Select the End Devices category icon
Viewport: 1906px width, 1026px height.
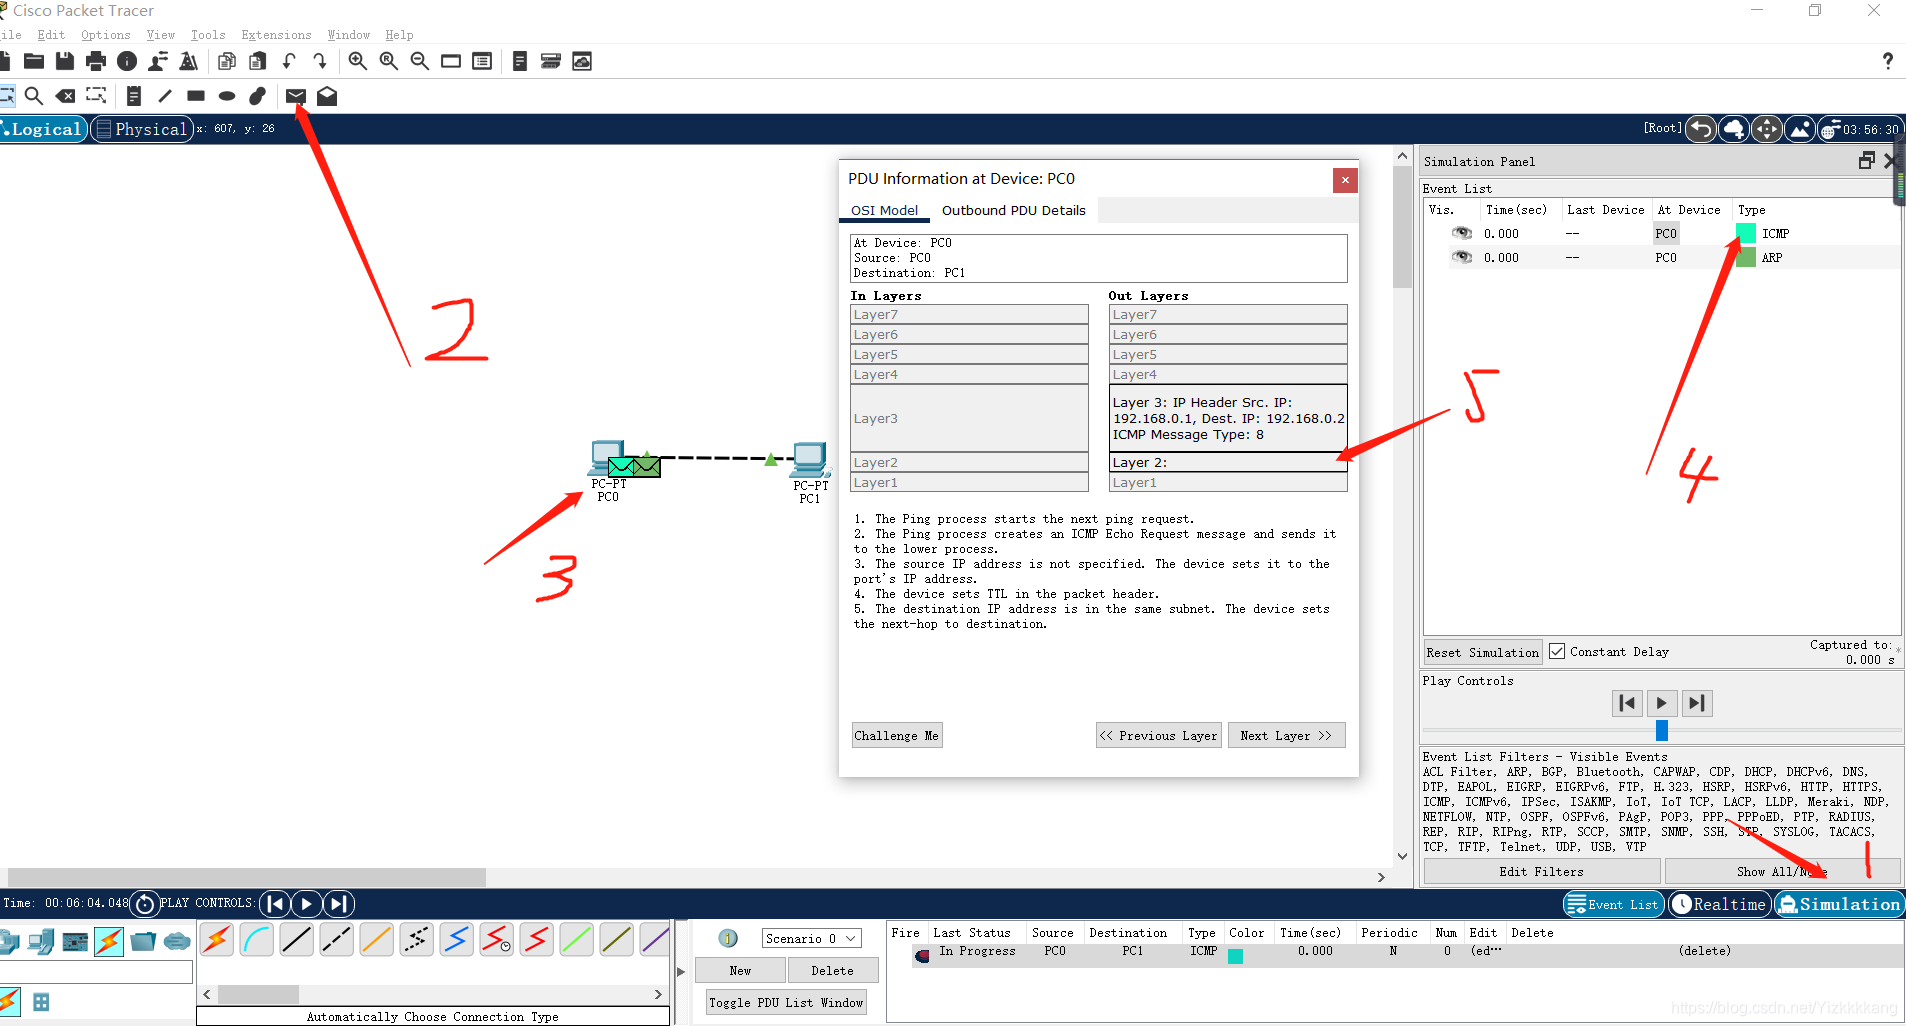pos(41,941)
